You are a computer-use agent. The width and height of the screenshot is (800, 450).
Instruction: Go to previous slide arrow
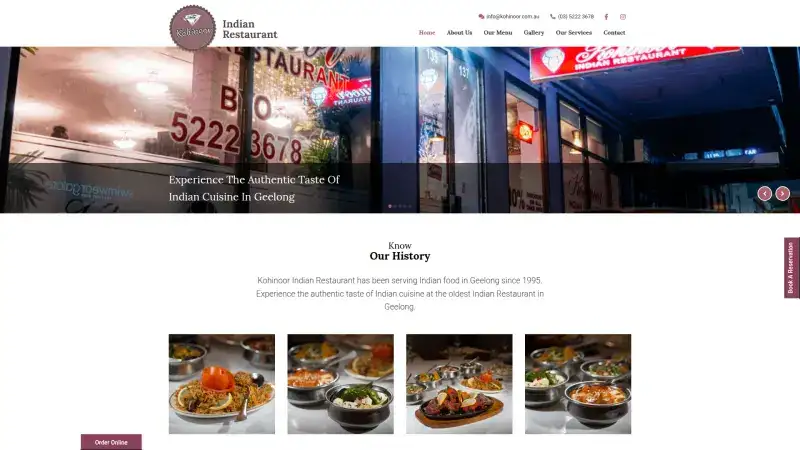[764, 193]
